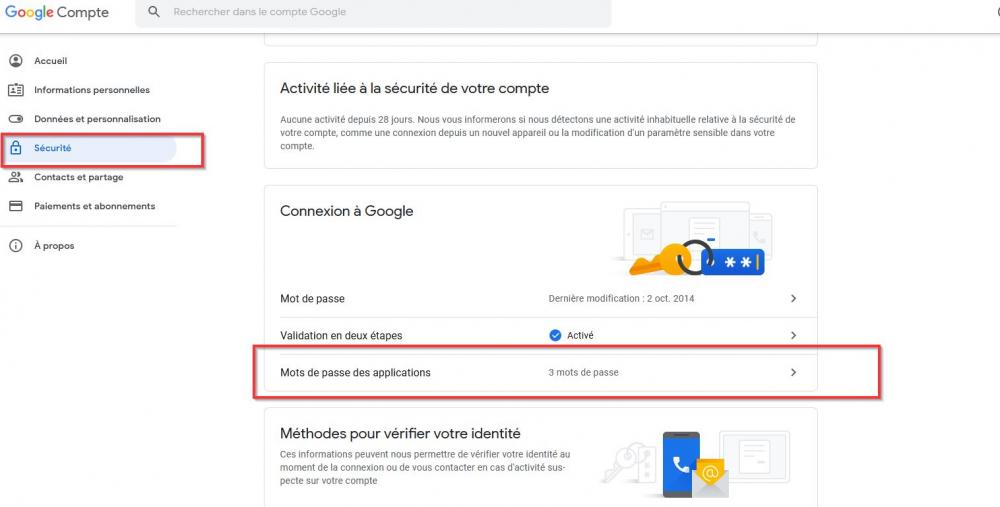Click the blue Activé checkmark
The width and height of the screenshot is (1000, 507).
555,335
